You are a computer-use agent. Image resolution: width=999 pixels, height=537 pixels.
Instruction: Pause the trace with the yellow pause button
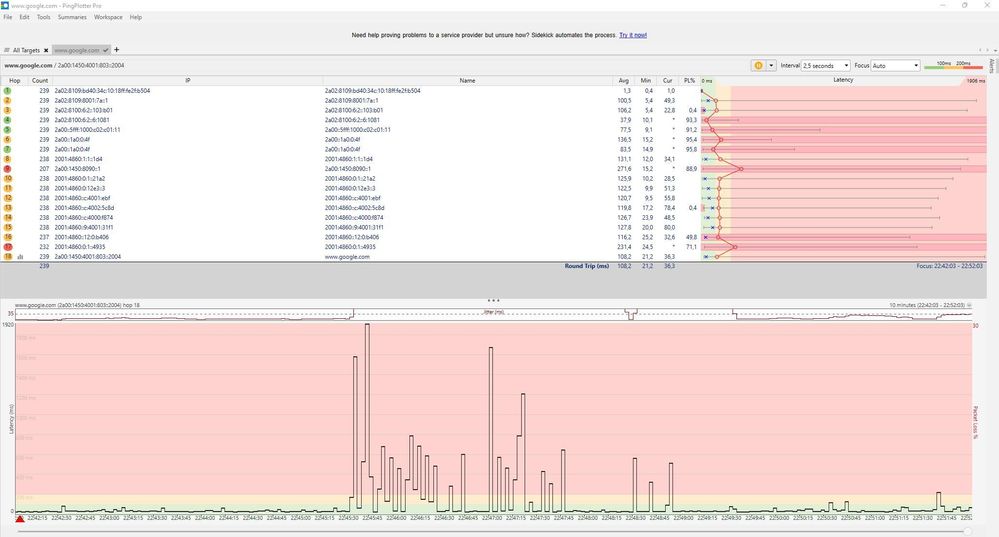(x=758, y=66)
